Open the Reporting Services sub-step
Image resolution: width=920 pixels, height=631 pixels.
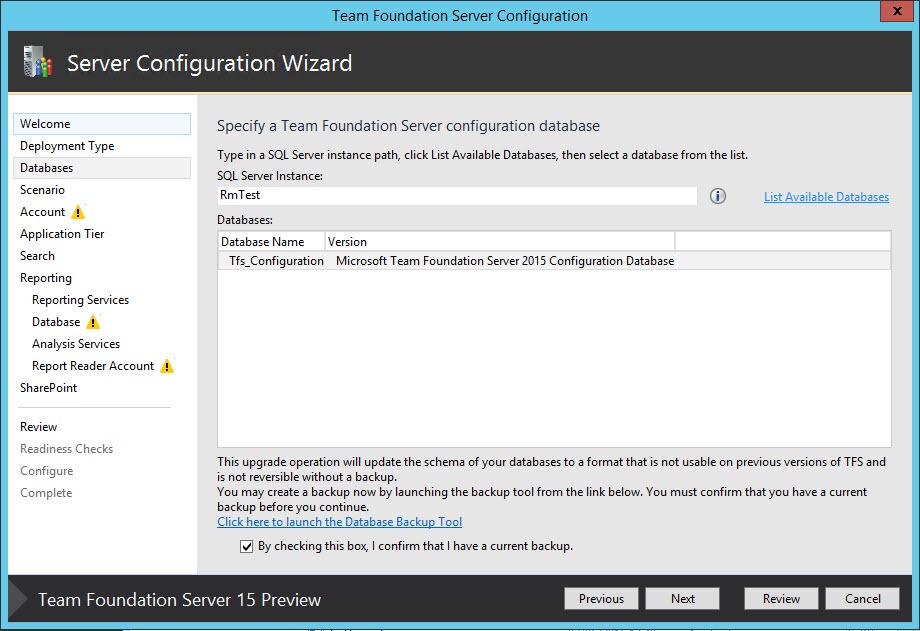tap(80, 300)
